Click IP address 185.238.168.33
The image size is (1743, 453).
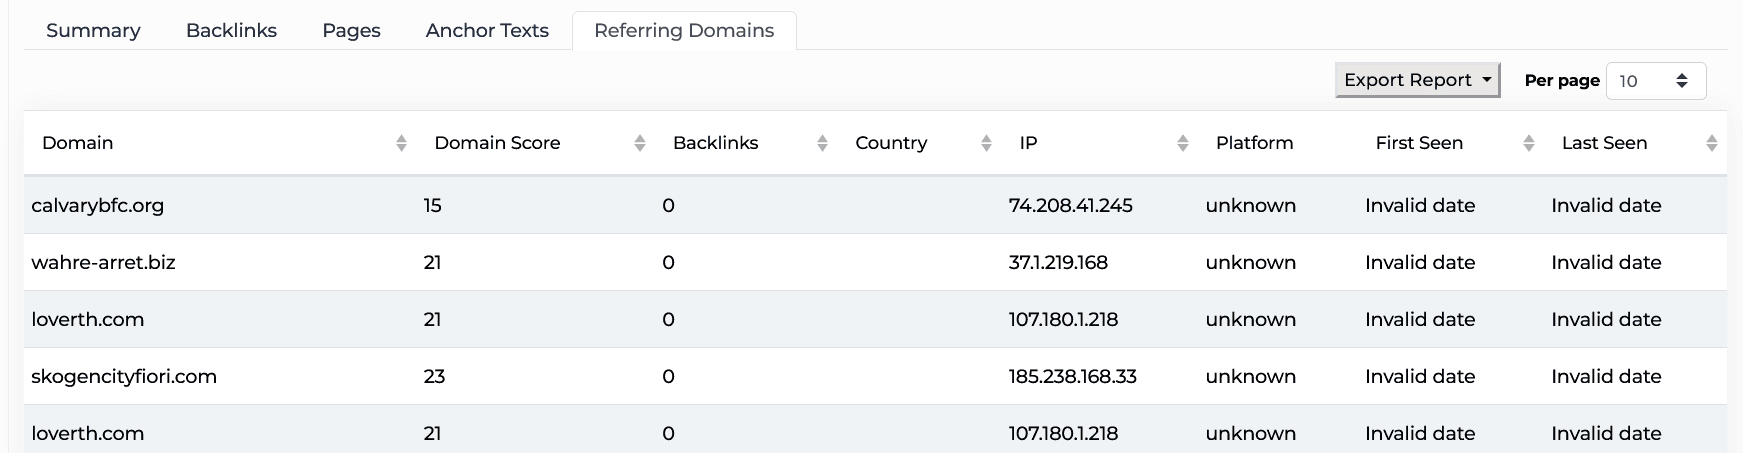(x=1072, y=376)
